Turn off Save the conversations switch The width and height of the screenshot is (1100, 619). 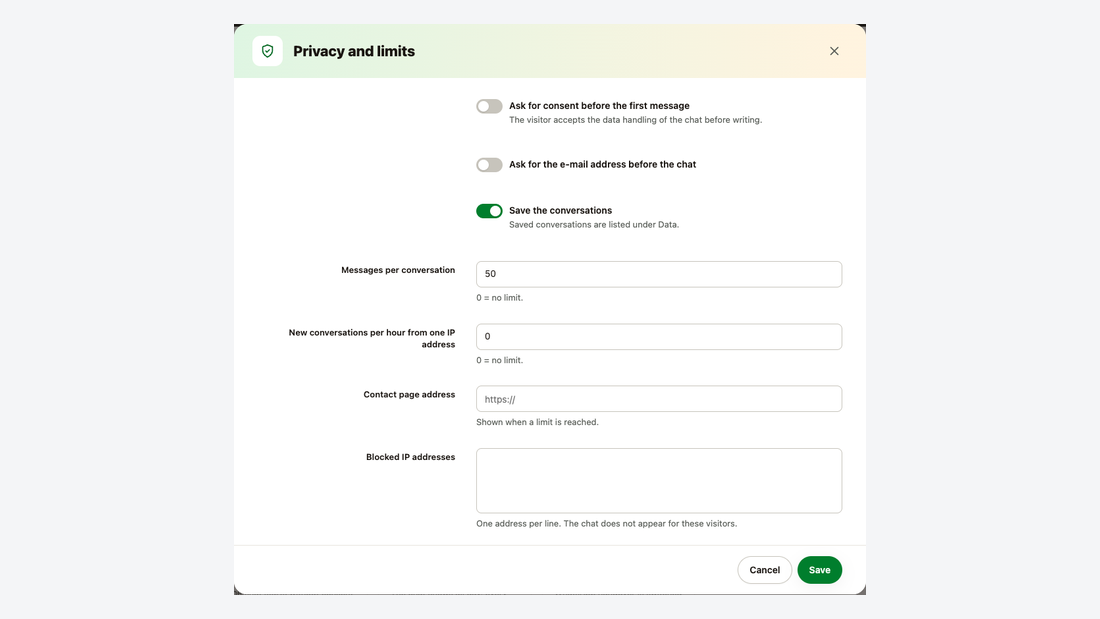(489, 211)
